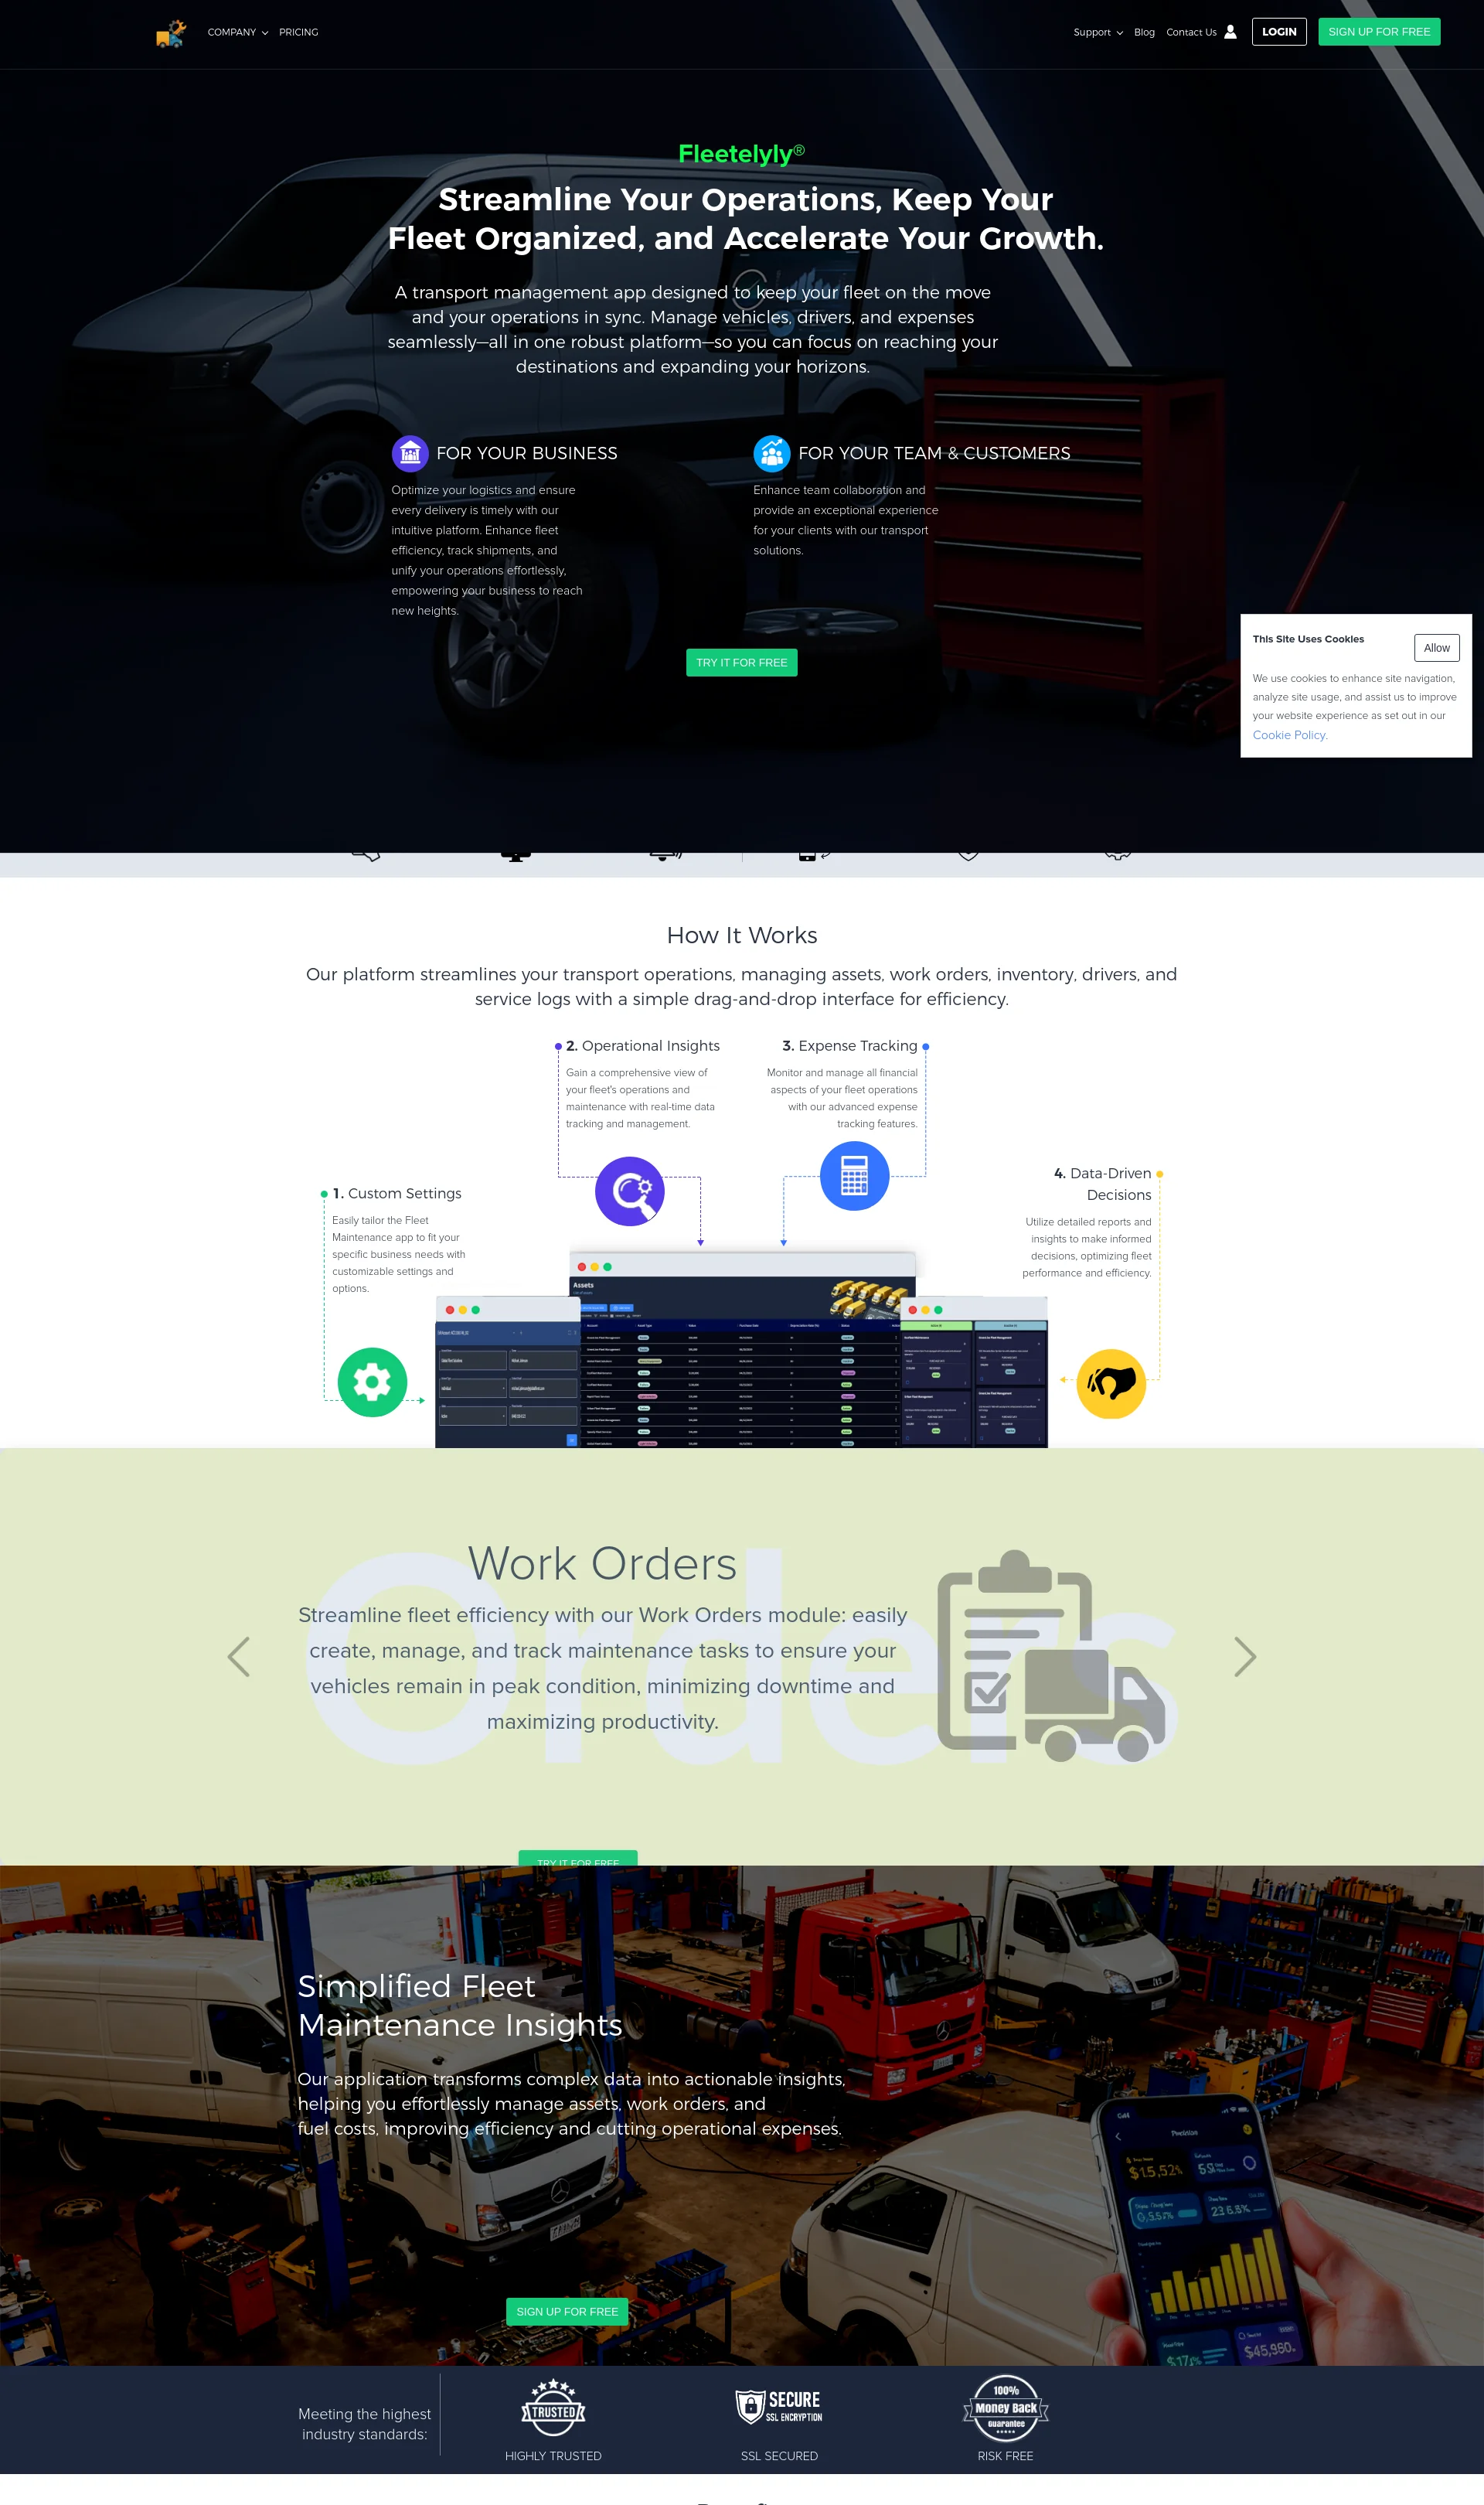Click 'FOR YOUR TEAM & CUSTOMERS' heading text

point(934,454)
